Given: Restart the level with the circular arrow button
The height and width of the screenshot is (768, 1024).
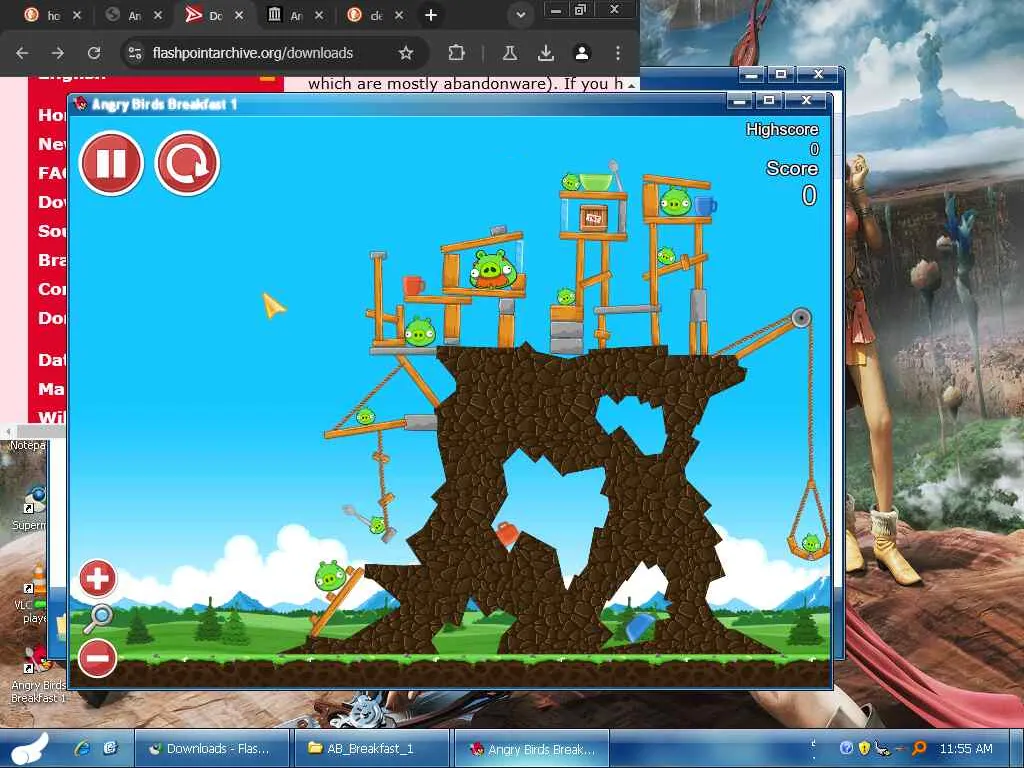Looking at the screenshot, I should (x=187, y=163).
